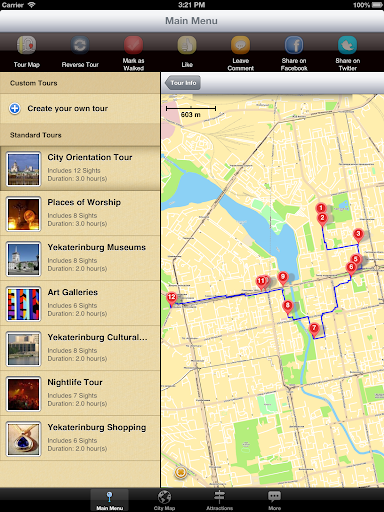This screenshot has height=512, width=384.
Task: Click the Art Galleries thumbnail image
Action: [x=24, y=304]
